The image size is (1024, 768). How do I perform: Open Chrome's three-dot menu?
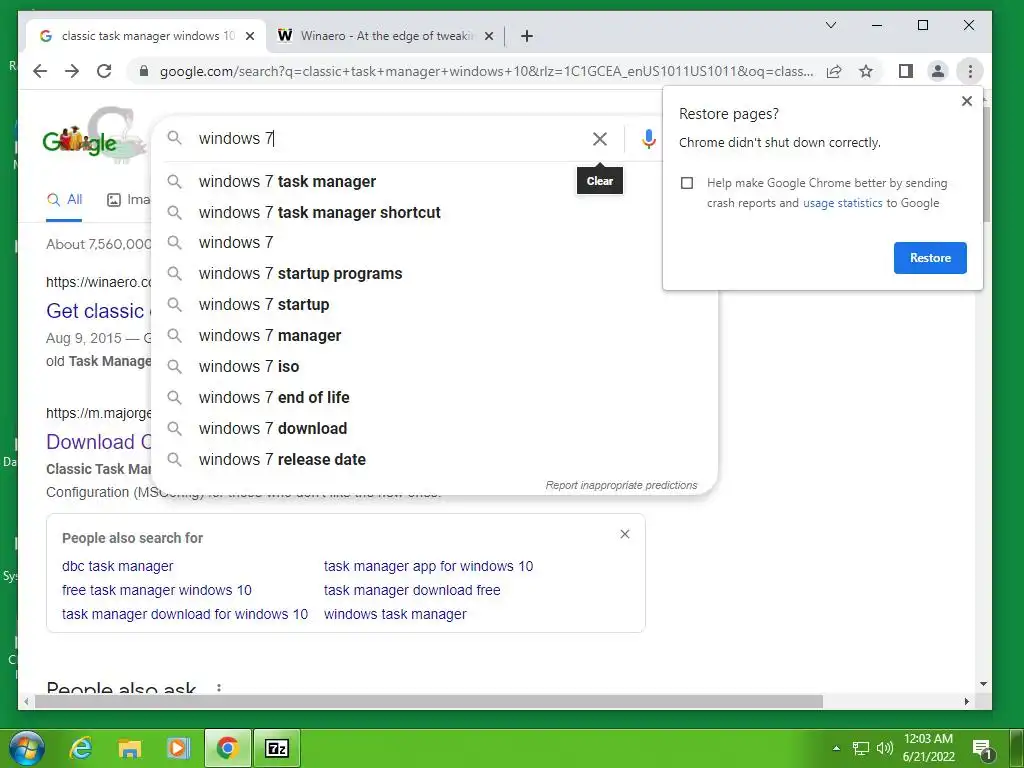[970, 71]
